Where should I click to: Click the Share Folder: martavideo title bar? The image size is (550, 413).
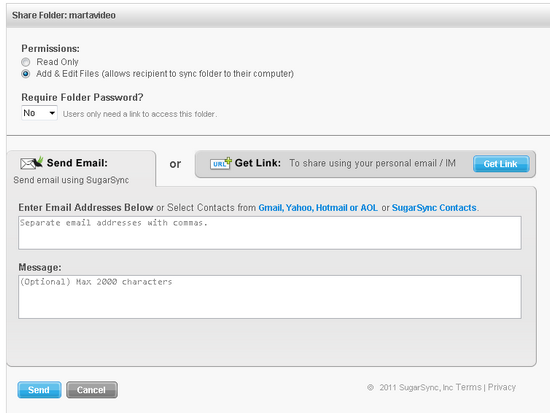click(278, 15)
